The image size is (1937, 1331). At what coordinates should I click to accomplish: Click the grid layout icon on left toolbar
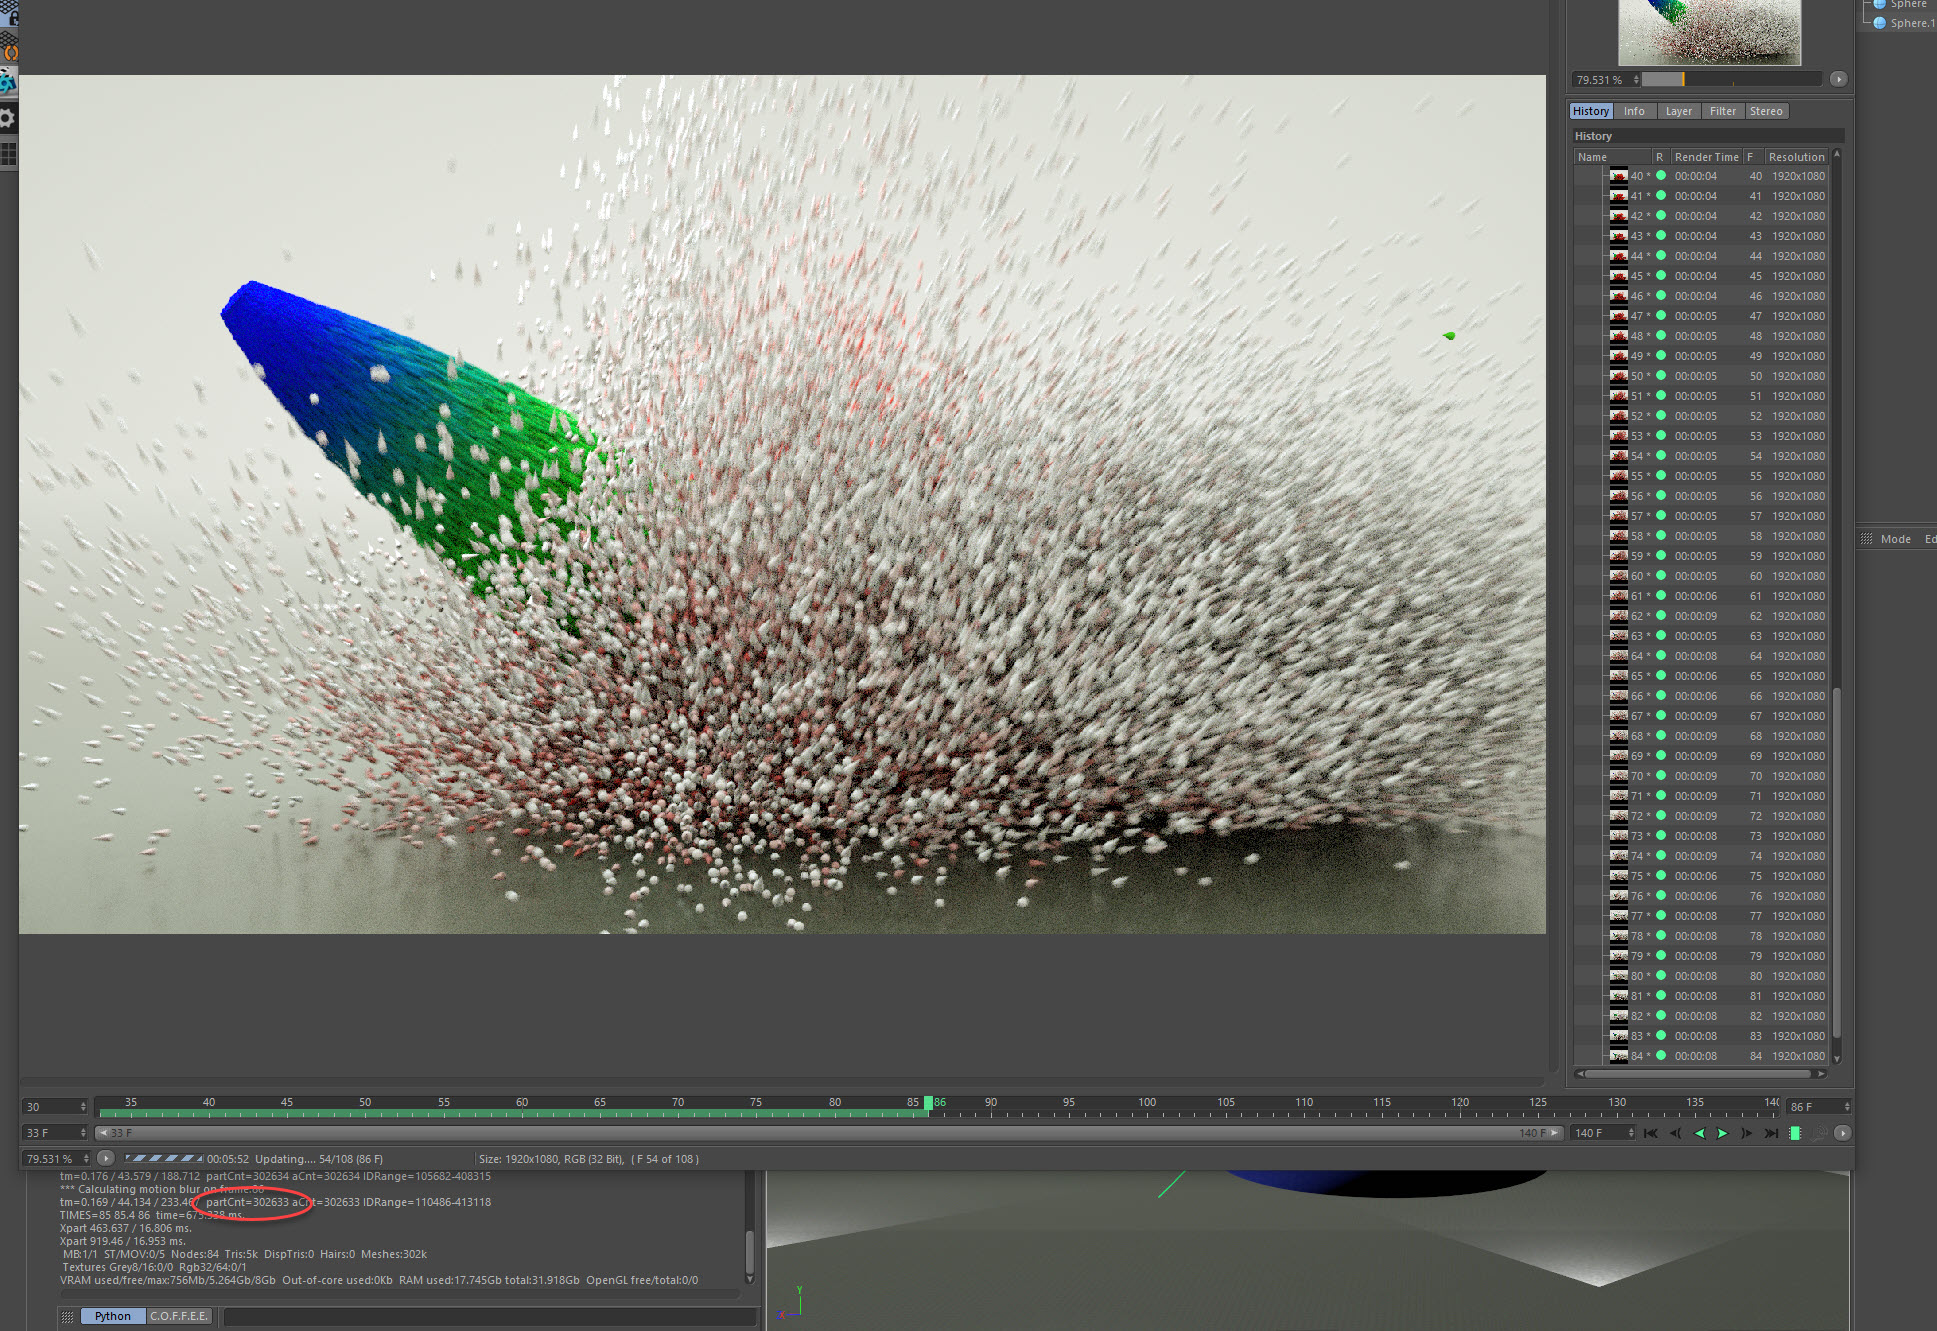point(8,154)
